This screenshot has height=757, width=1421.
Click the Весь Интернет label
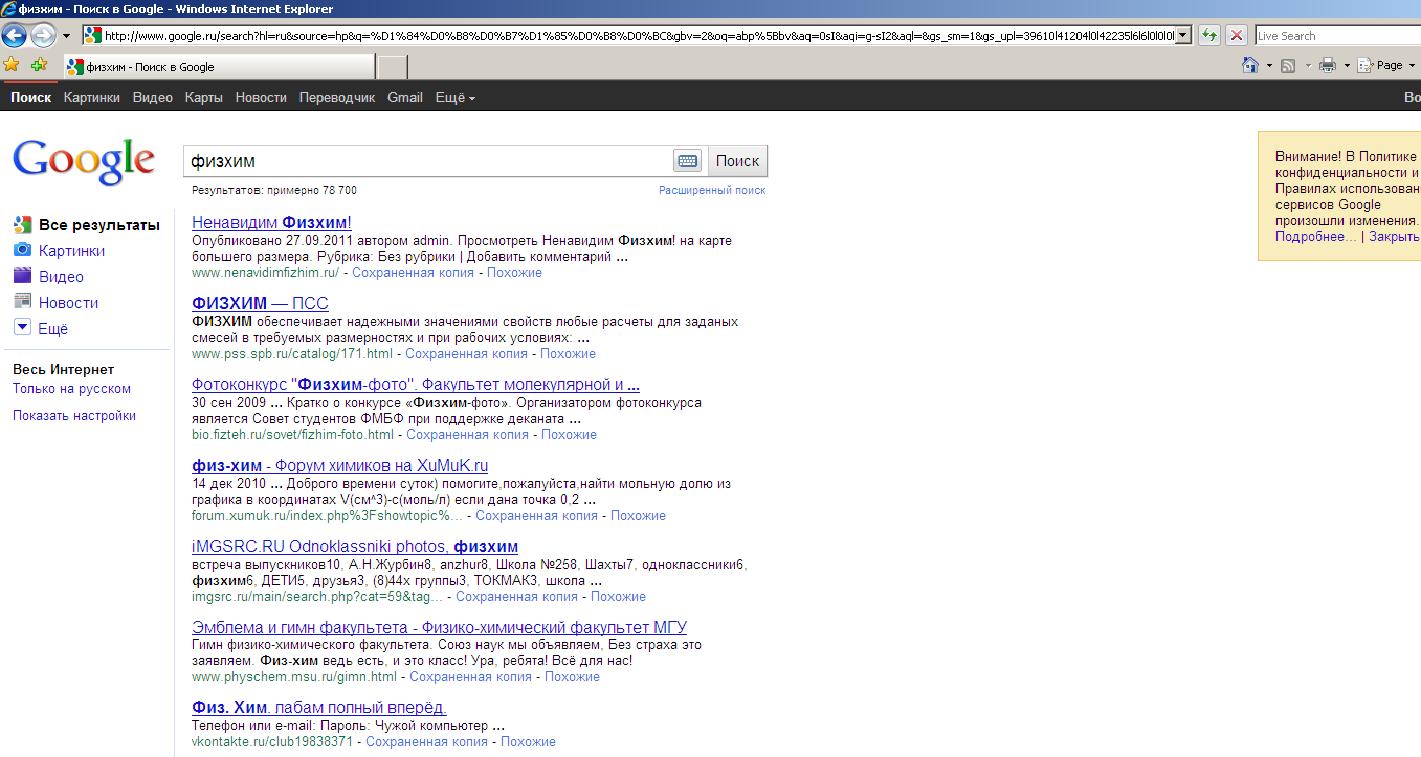64,369
